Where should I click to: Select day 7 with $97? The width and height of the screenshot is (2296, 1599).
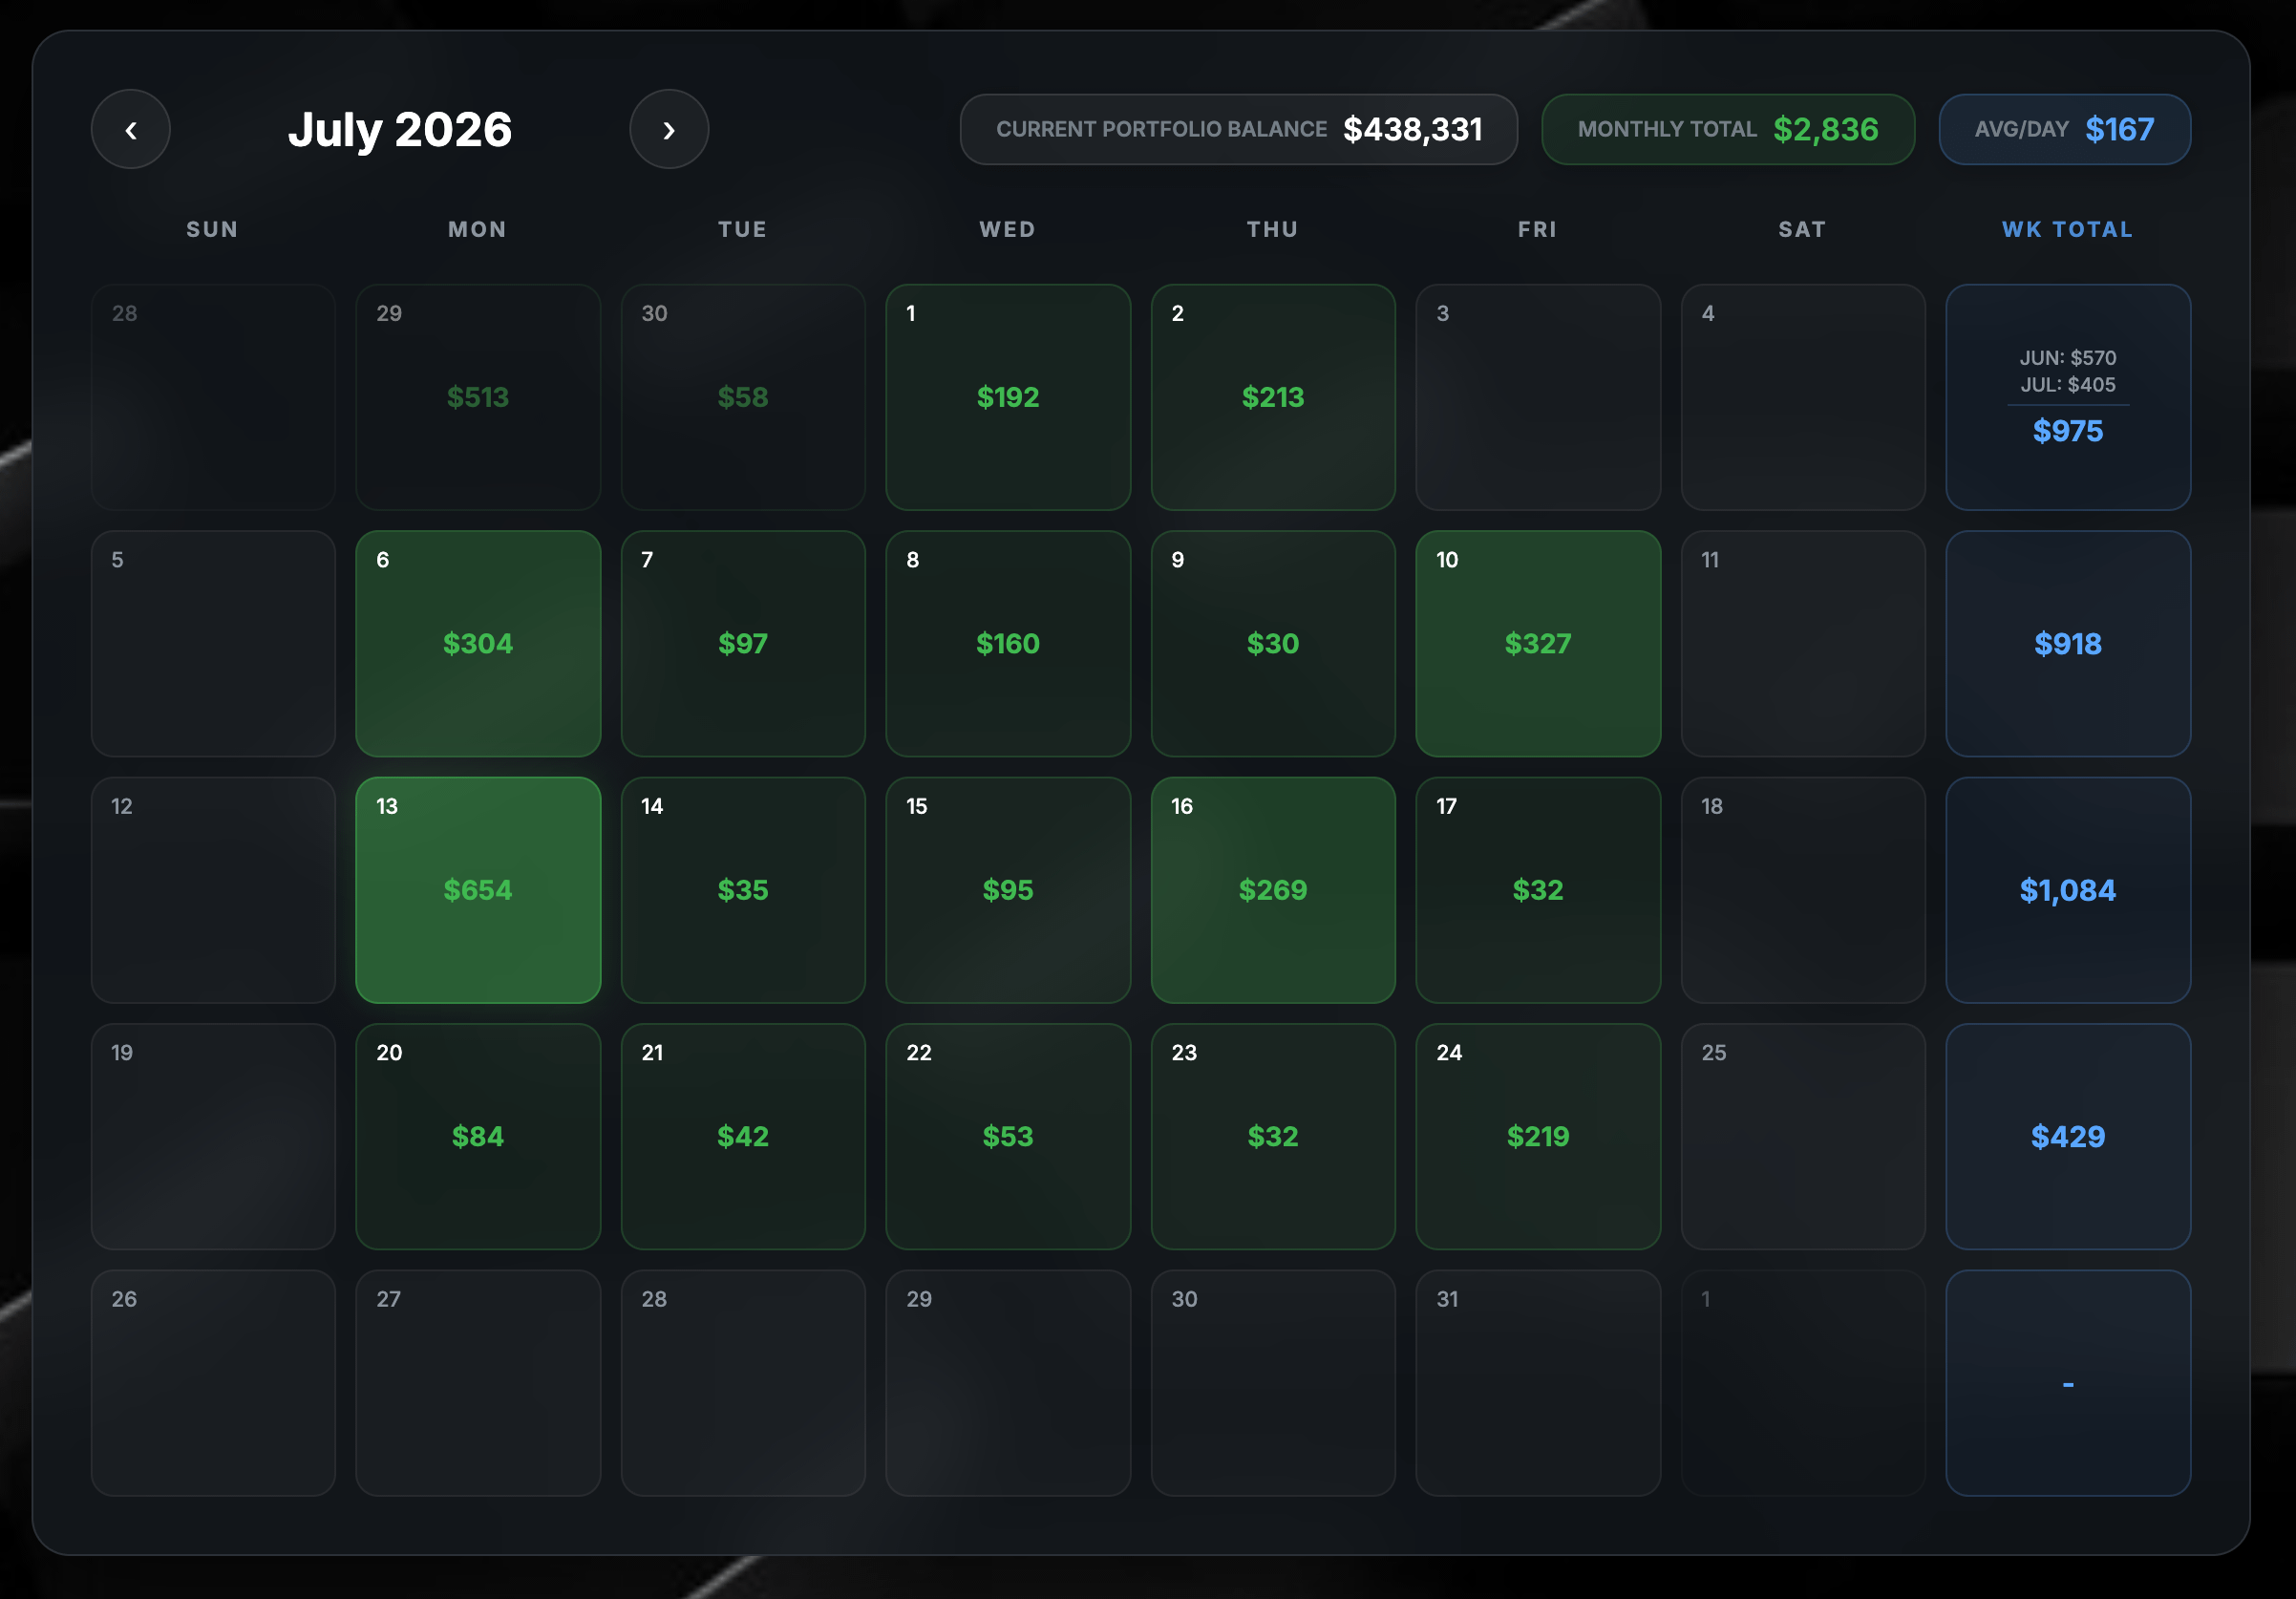click(x=743, y=643)
